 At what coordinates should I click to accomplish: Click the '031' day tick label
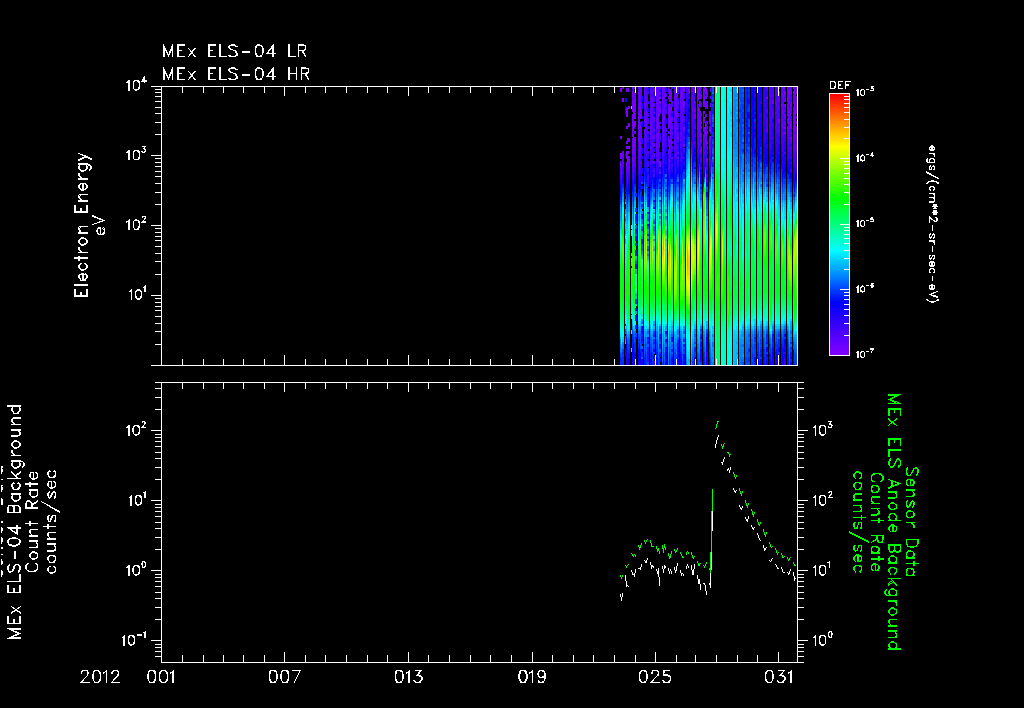click(778, 677)
